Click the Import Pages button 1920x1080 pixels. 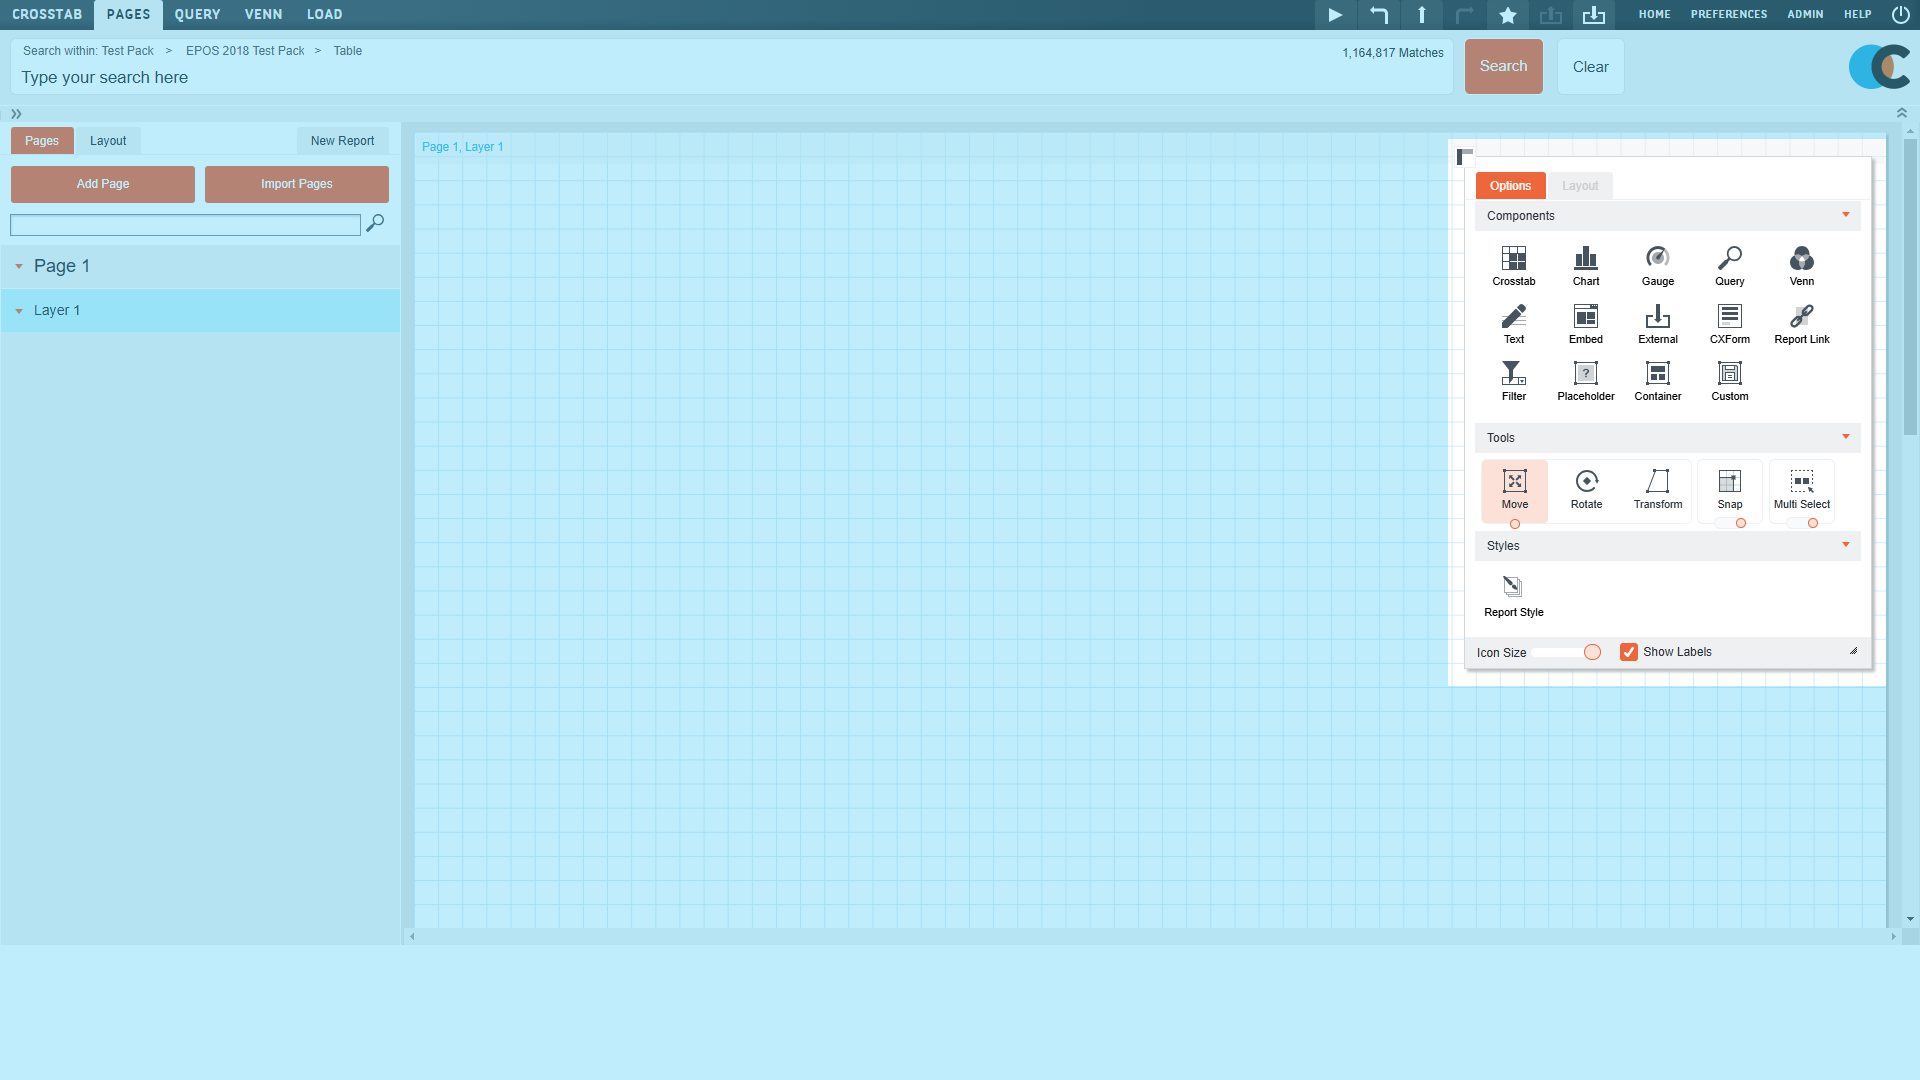pos(296,184)
